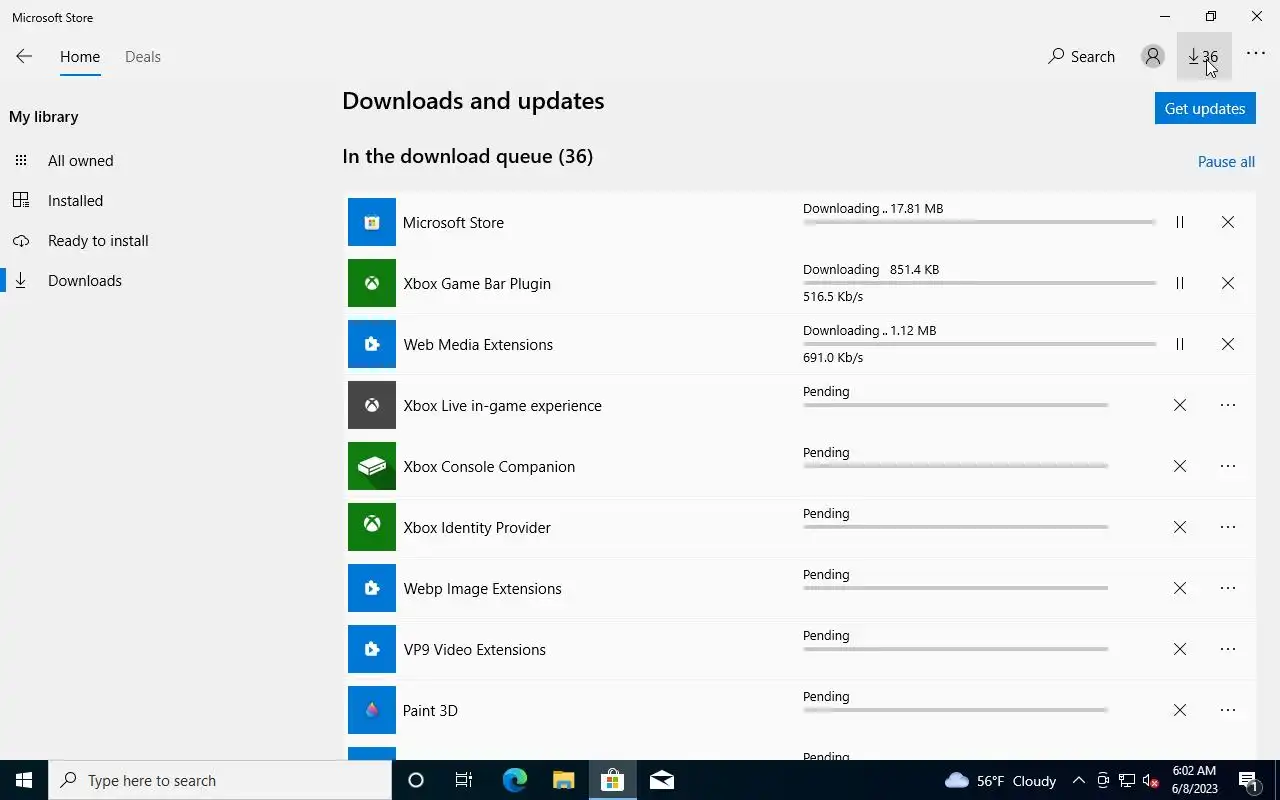Open more options for VP9 Video Extensions
The height and width of the screenshot is (800, 1280).
[x=1228, y=649]
